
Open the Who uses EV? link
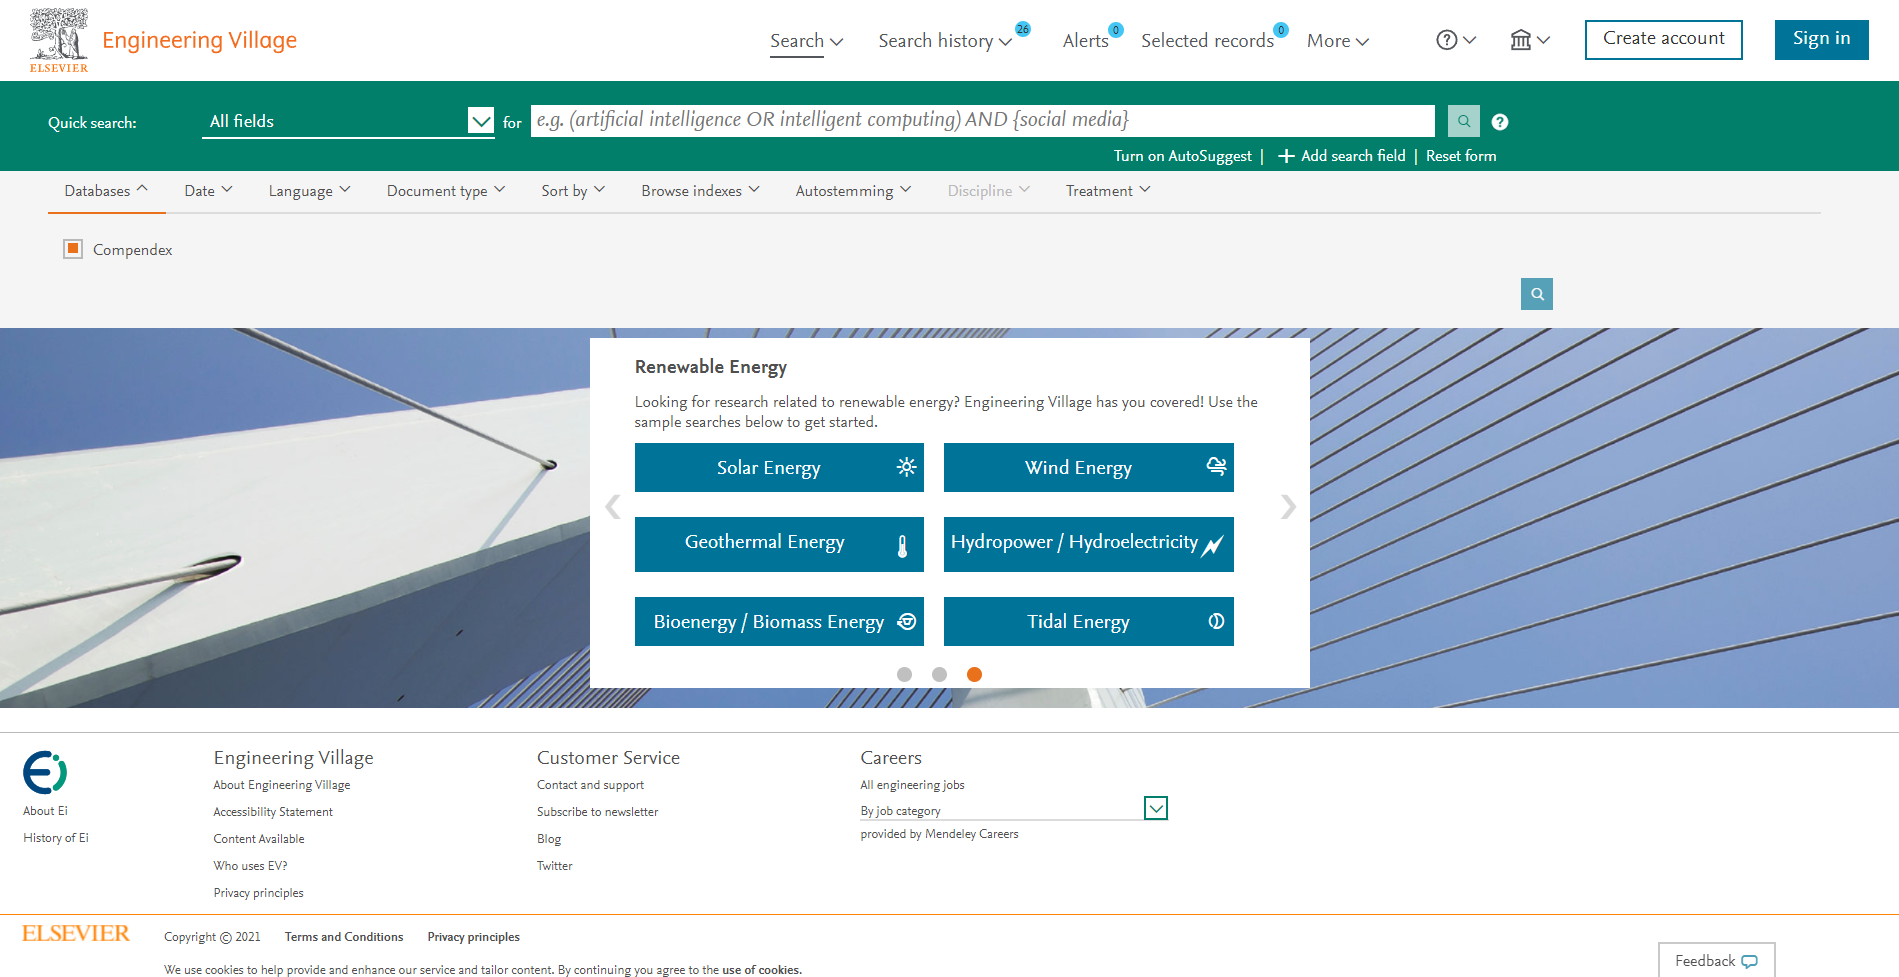coord(250,866)
